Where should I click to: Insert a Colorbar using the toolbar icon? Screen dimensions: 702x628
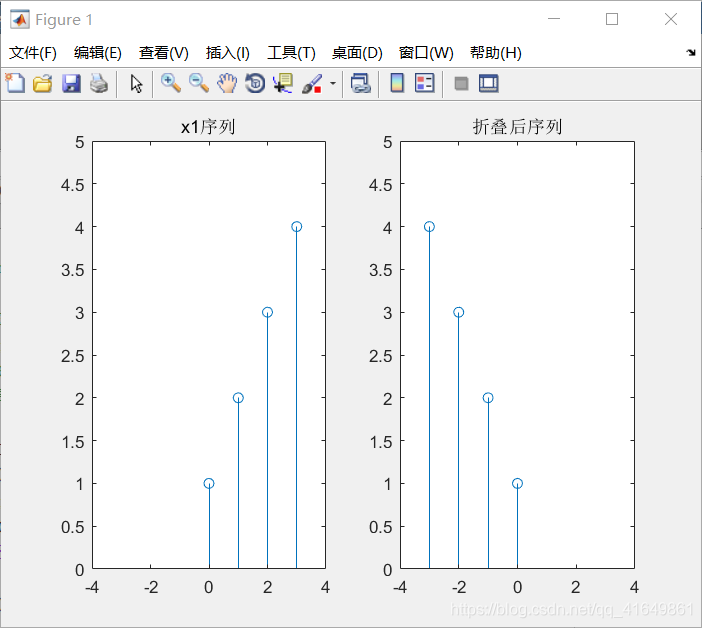click(397, 83)
